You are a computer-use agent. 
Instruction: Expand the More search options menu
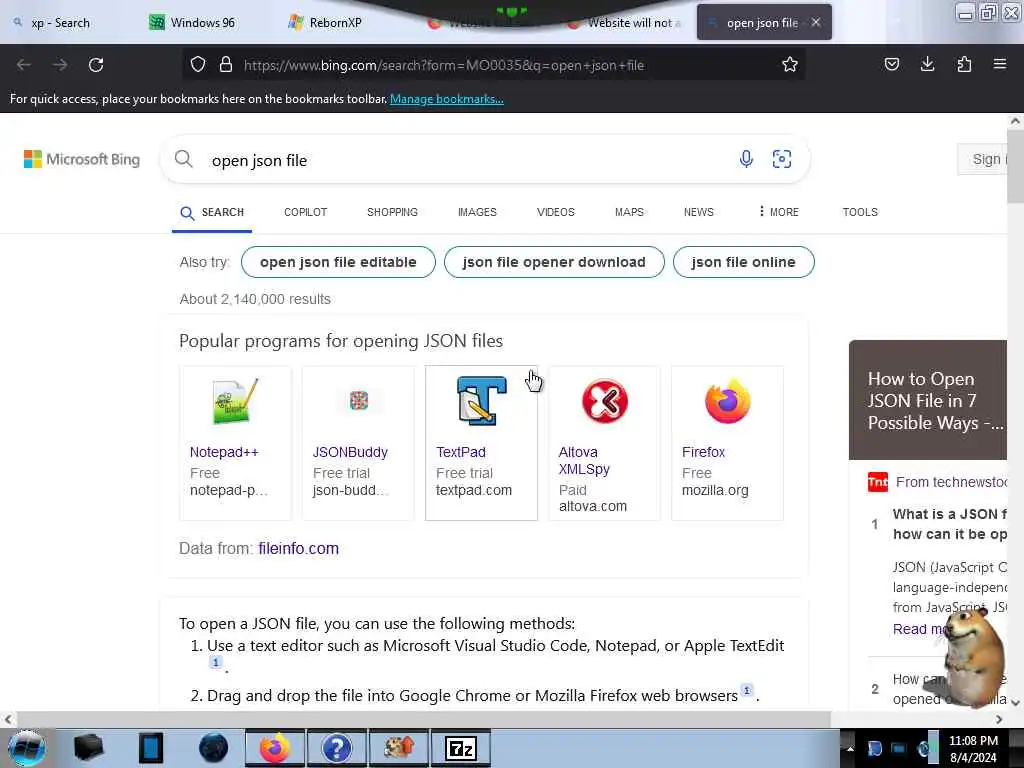pos(778,212)
